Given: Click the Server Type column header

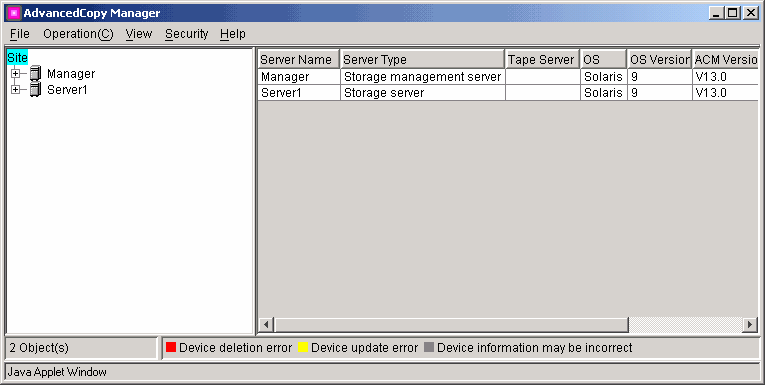Looking at the screenshot, I should tap(423, 60).
